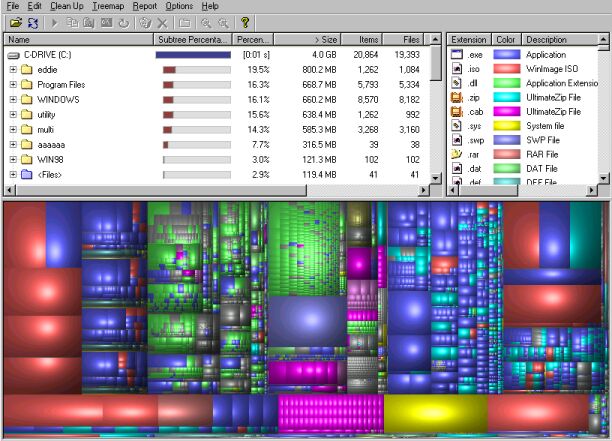612x441 pixels.
Task: Click the magenta .cab color swatch
Action: point(507,112)
